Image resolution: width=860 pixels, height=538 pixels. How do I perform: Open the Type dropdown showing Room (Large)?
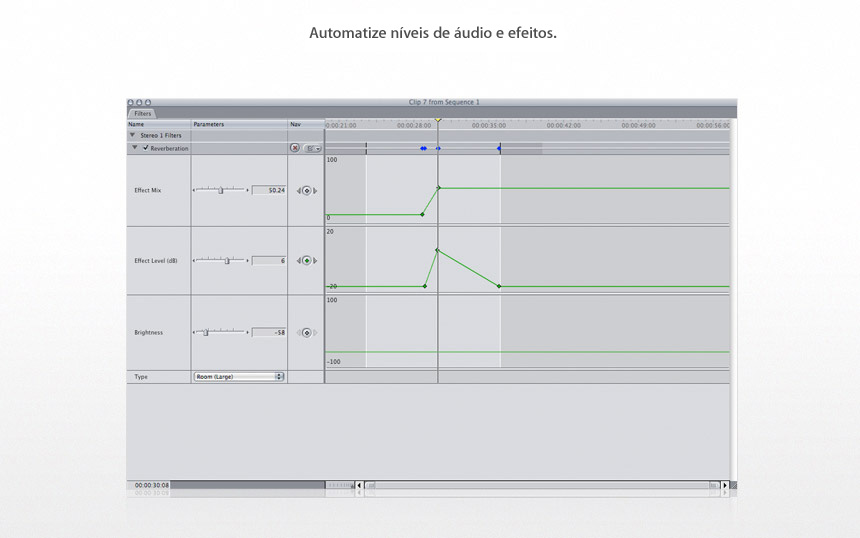[239, 377]
